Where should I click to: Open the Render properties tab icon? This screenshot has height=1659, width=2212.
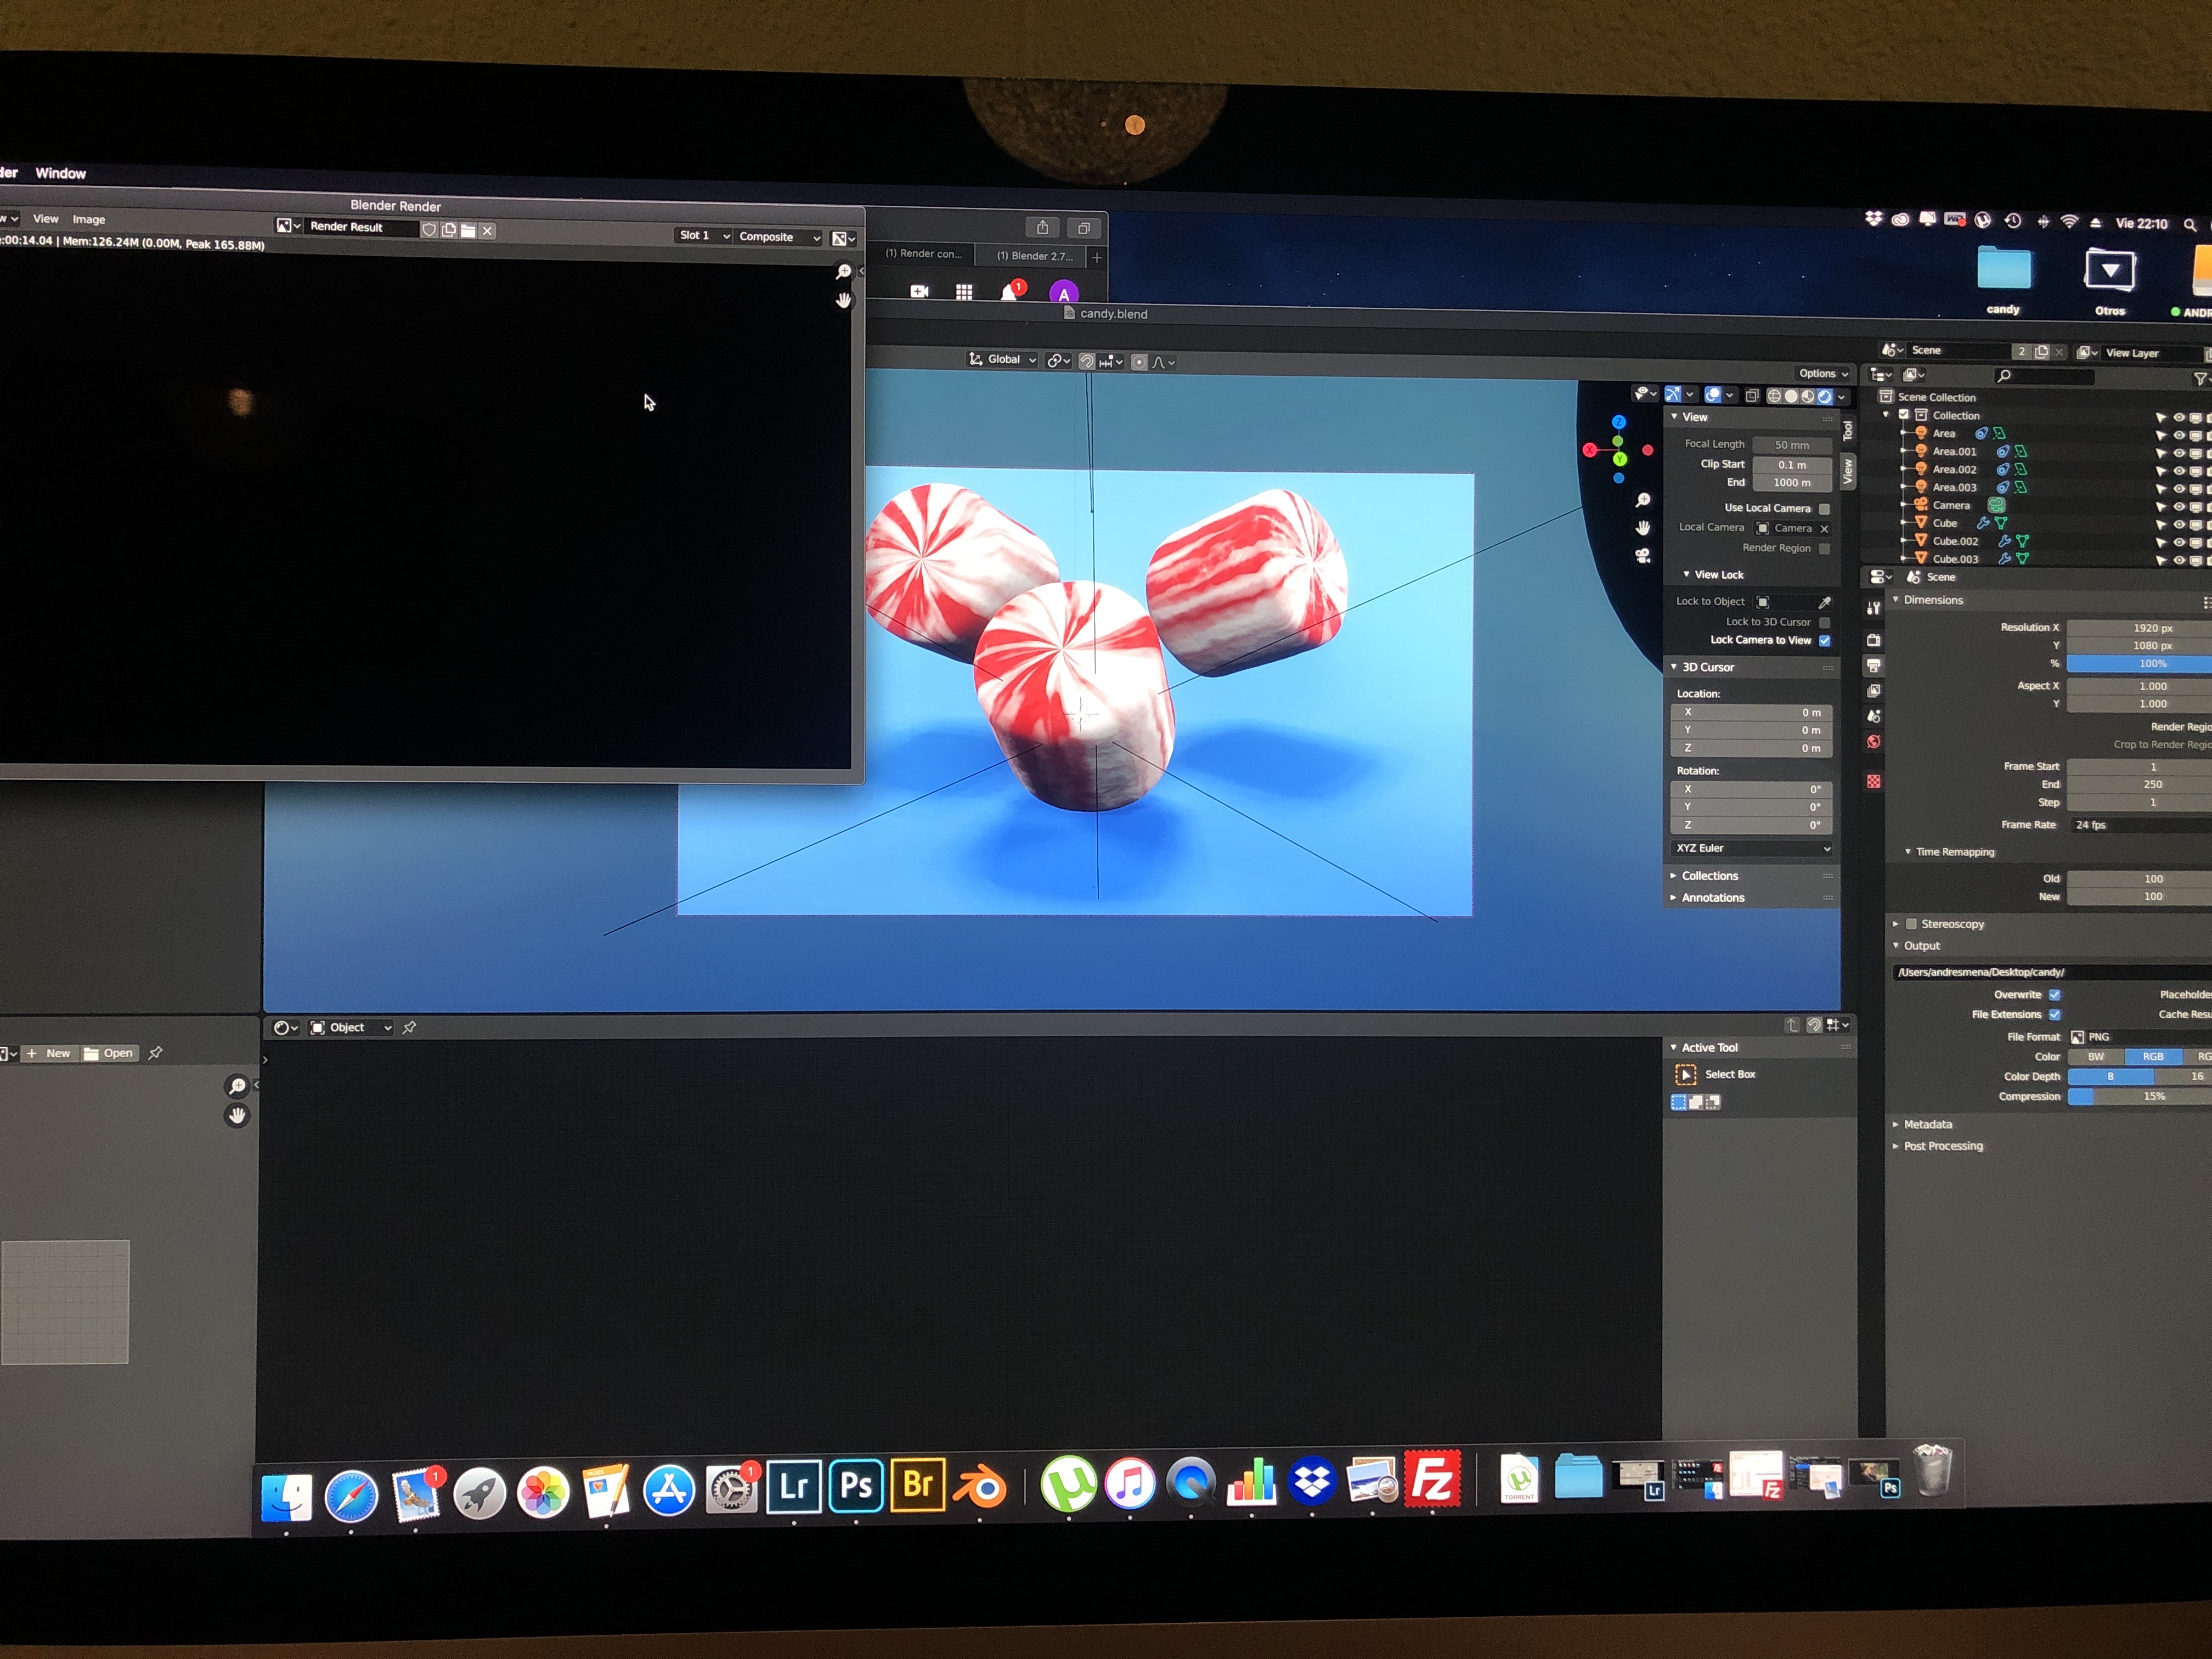click(x=1873, y=640)
